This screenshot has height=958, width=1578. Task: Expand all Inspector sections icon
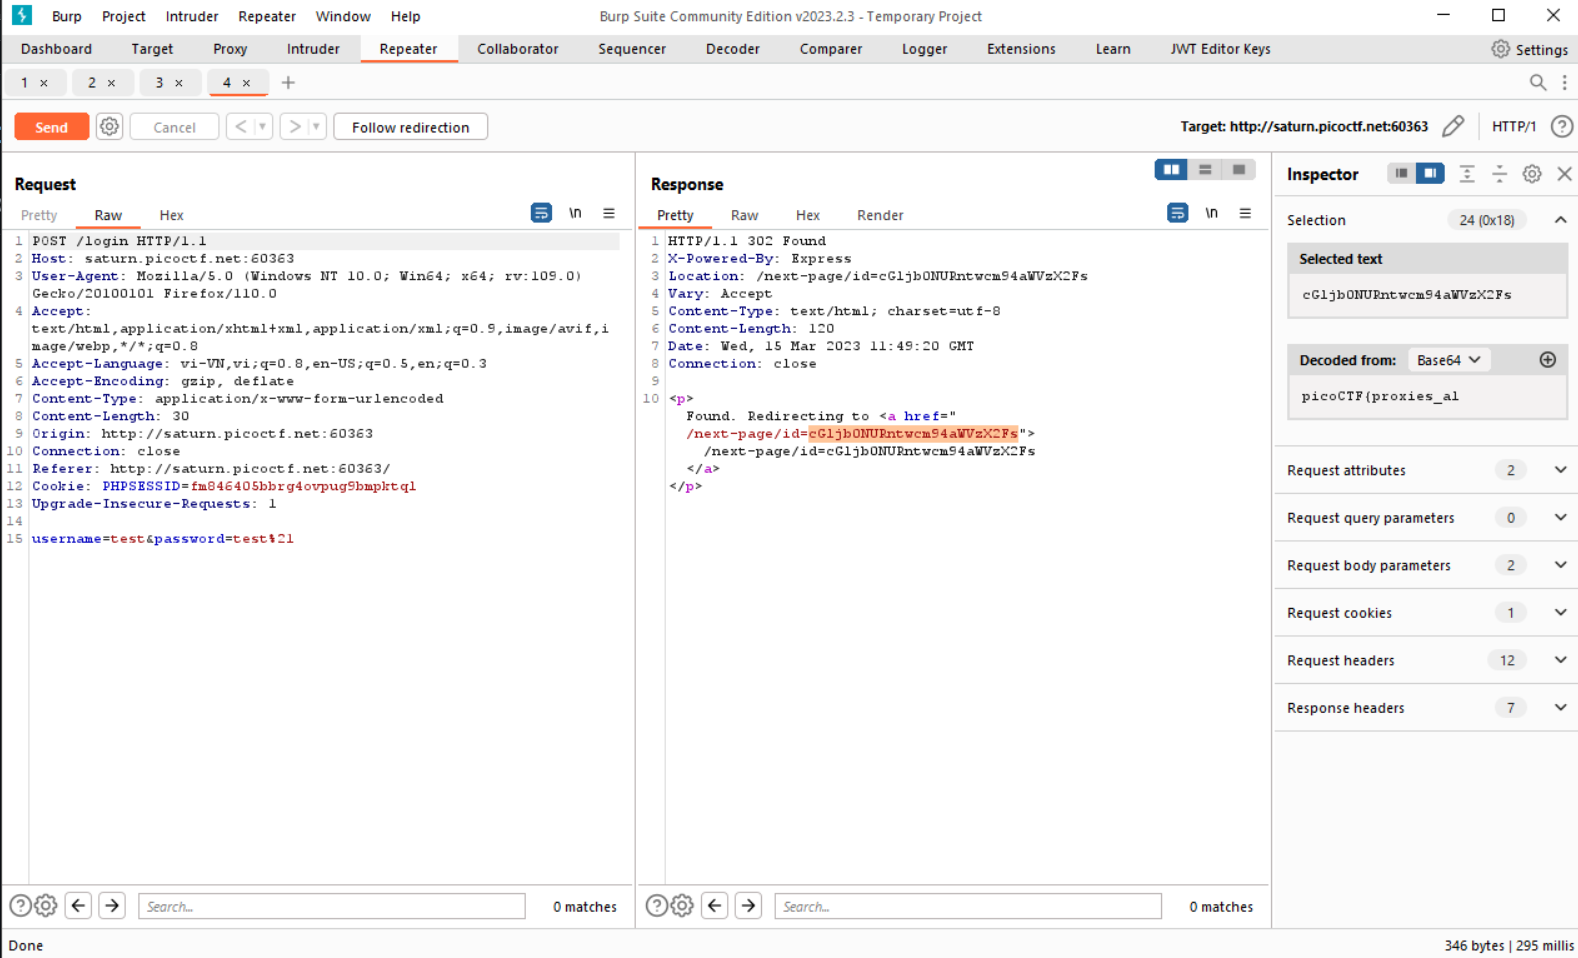click(1466, 174)
